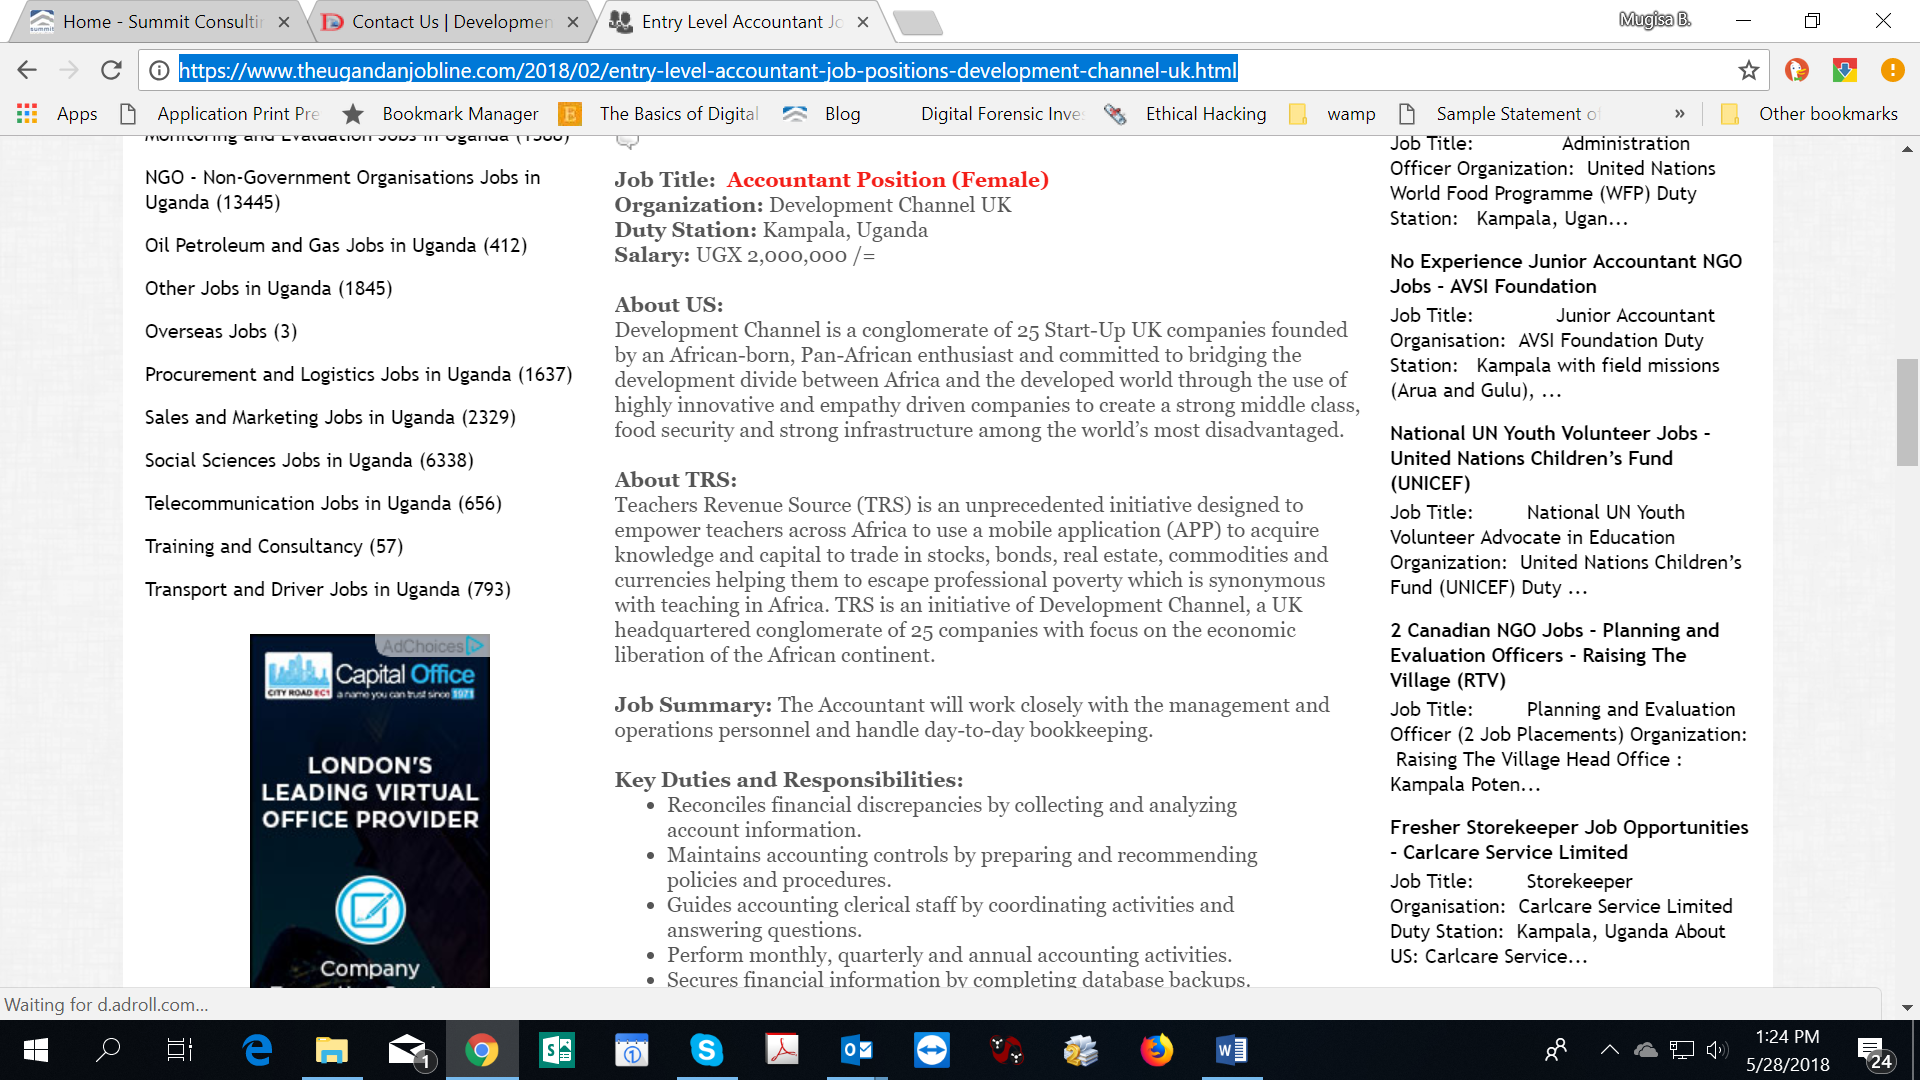View site information icon in address bar

(158, 70)
